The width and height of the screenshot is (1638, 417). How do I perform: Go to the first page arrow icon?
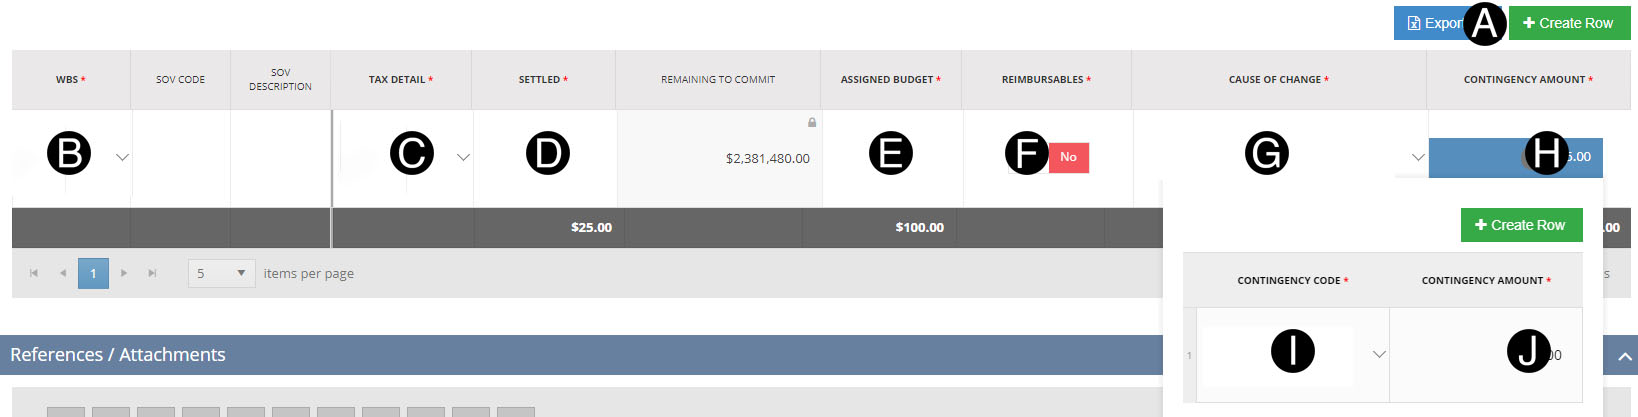coord(34,273)
